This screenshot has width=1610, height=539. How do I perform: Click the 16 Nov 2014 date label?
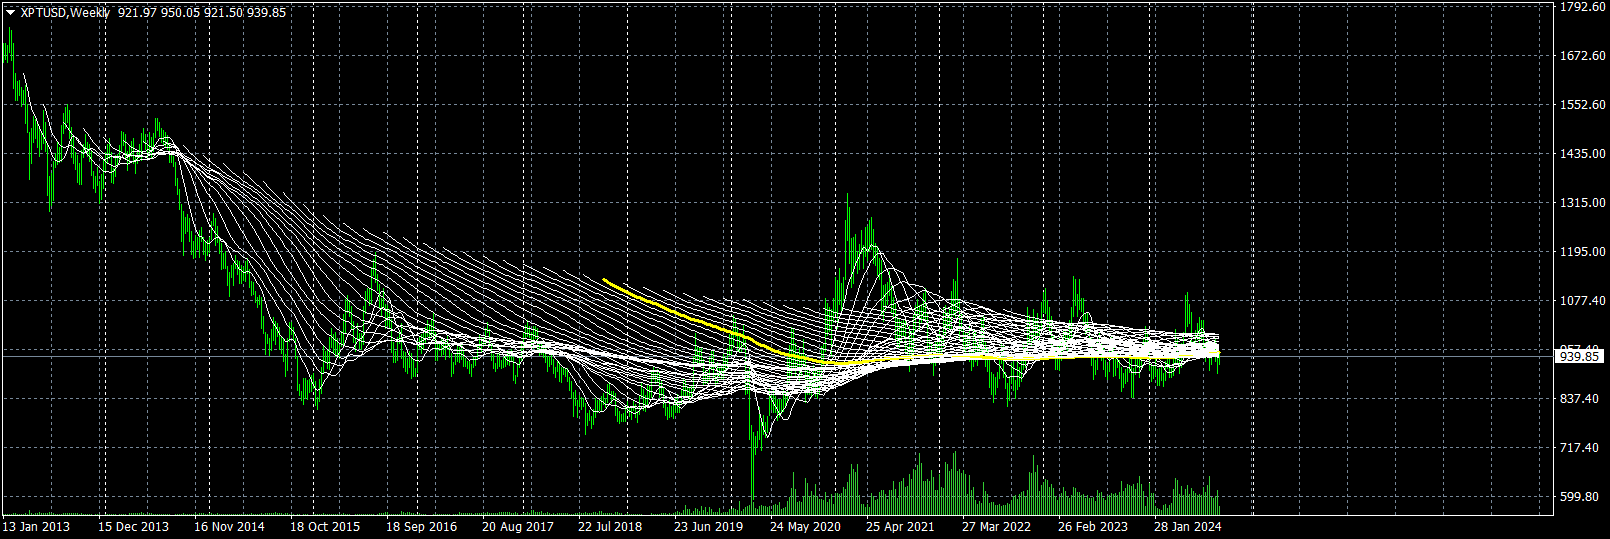click(229, 527)
